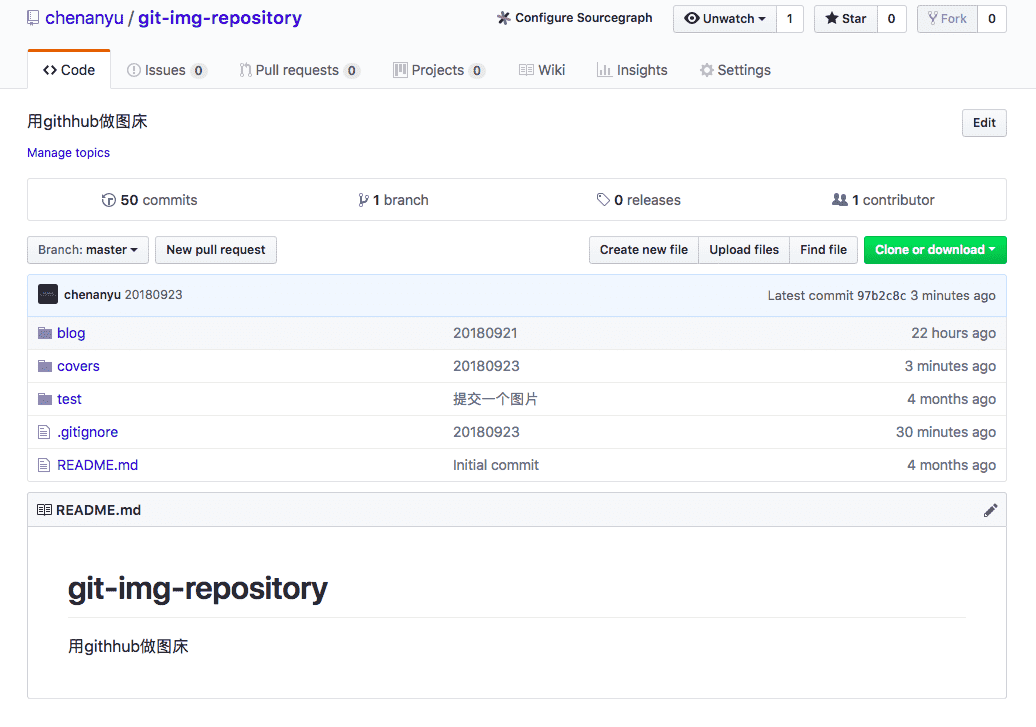Screen dimensions: 1036x727
Task: Click the test folder icon
Action: (x=45, y=399)
